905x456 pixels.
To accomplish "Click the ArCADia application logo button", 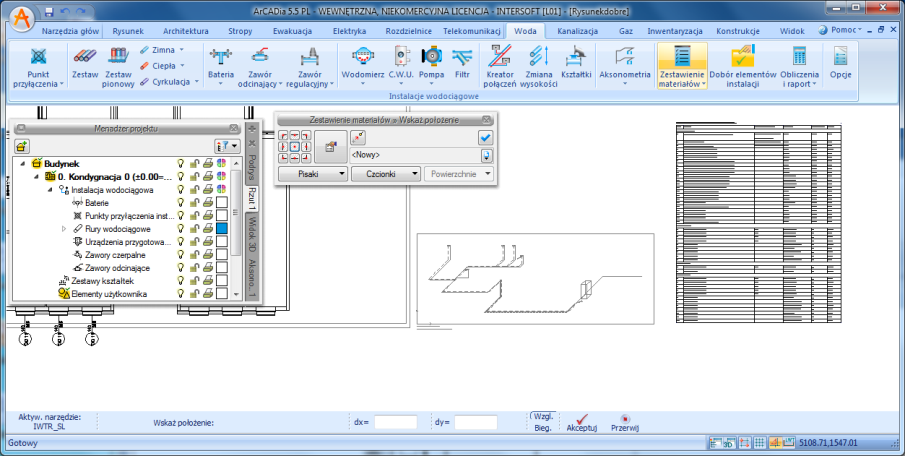I will (23, 17).
